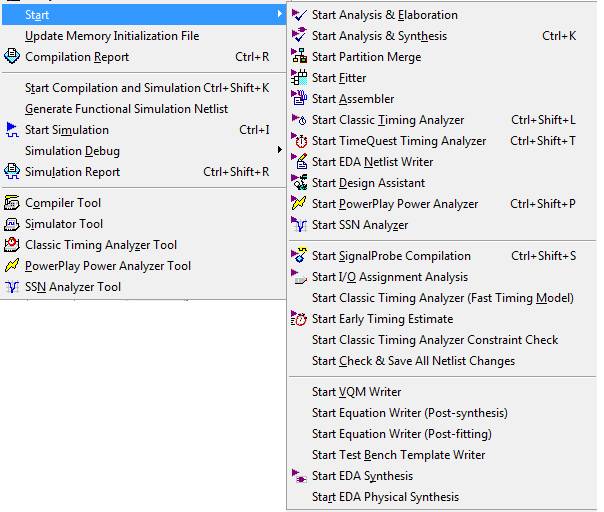Choose Update Memory Initialization File
This screenshot has height=512, width=604.
coord(111,36)
